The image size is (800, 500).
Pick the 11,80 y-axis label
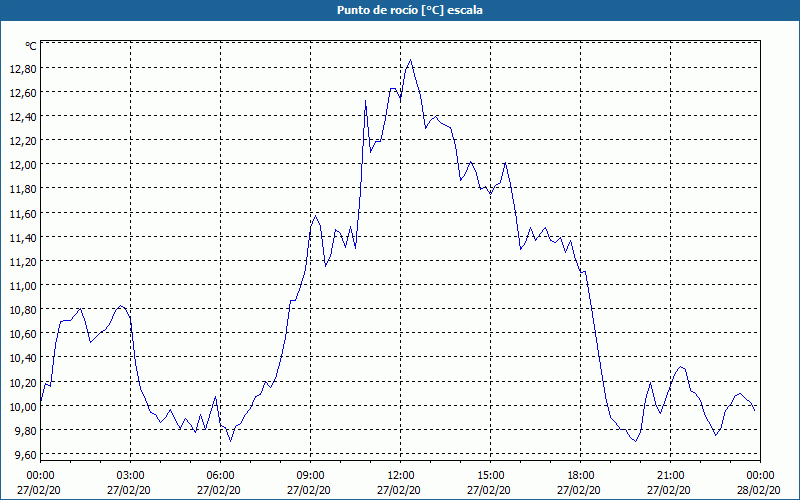point(23,189)
